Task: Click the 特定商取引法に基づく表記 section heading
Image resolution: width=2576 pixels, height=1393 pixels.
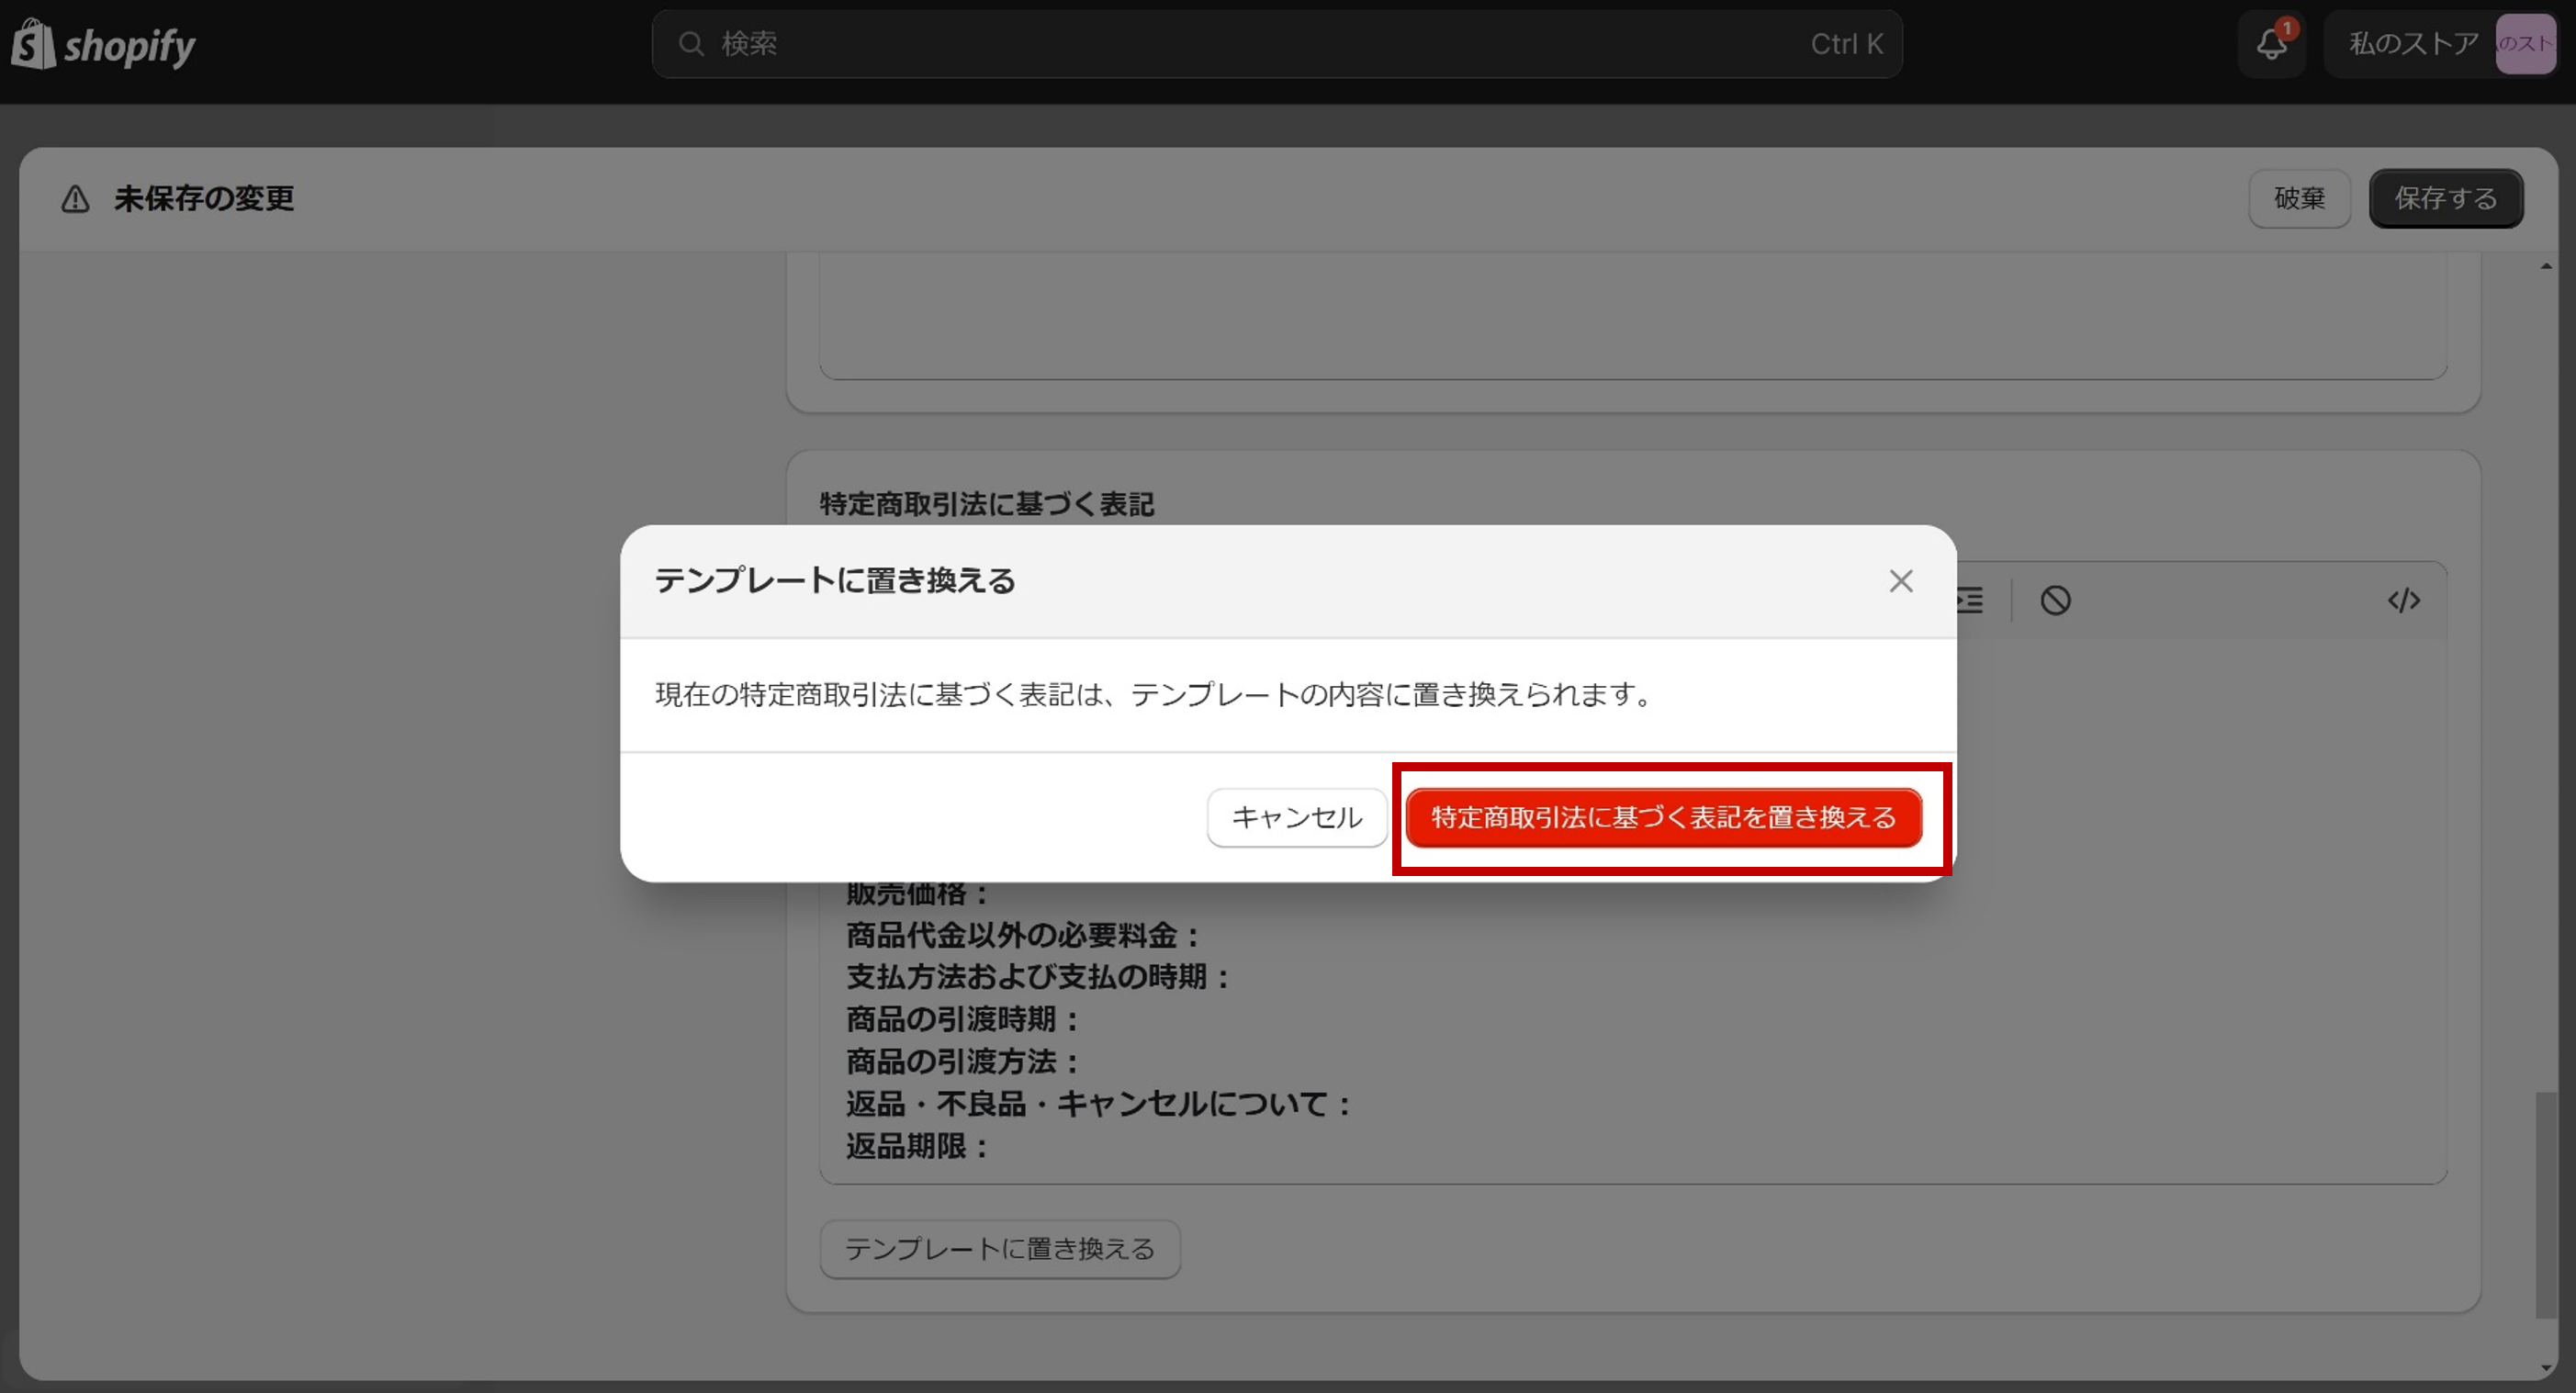Action: pos(986,503)
